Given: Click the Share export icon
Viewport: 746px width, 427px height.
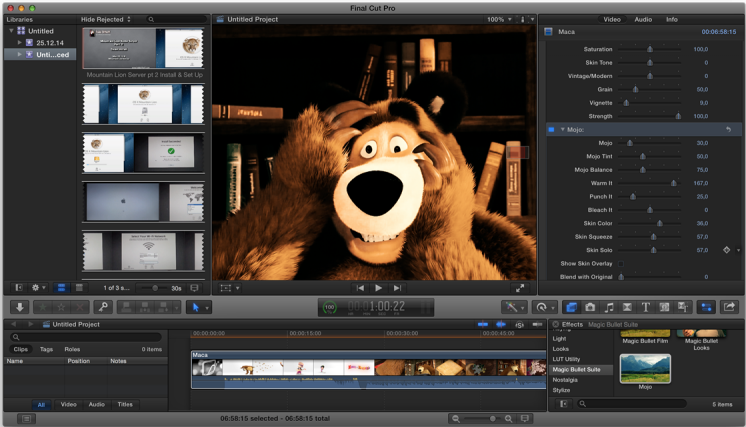Looking at the screenshot, I should tap(729, 307).
